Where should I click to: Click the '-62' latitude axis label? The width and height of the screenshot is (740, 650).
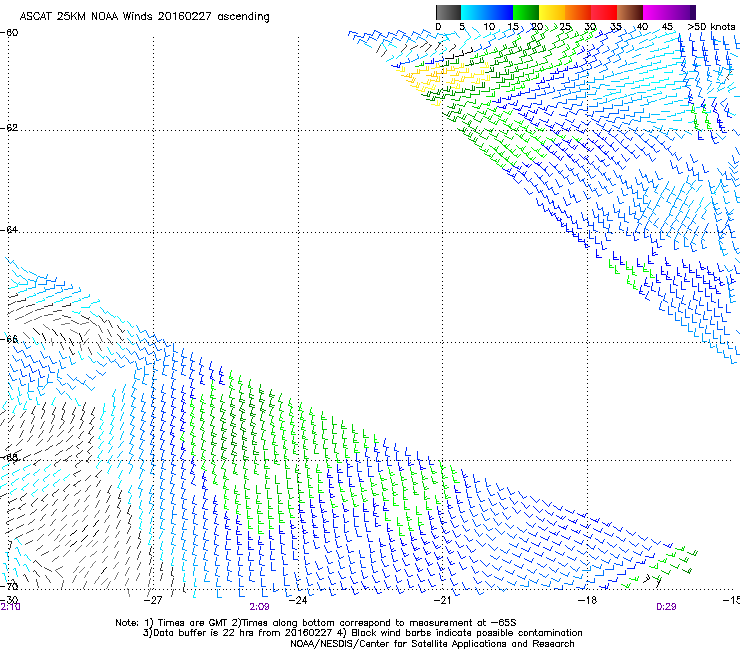click(x=9, y=128)
